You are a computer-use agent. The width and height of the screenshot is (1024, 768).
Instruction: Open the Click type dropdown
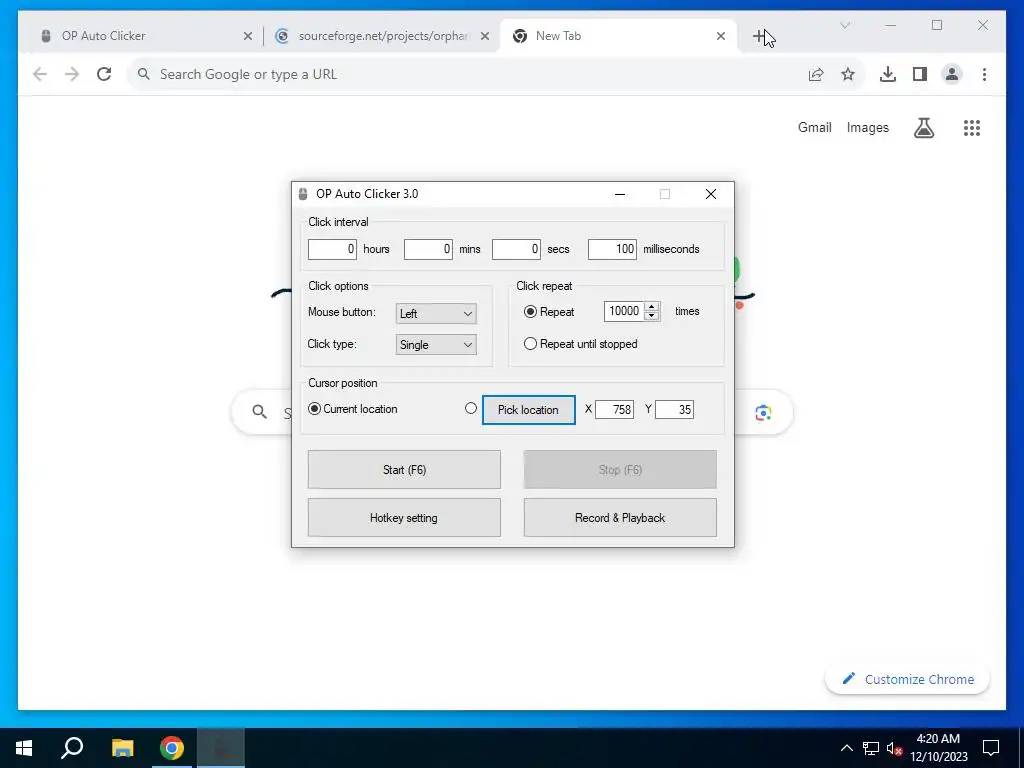436,345
